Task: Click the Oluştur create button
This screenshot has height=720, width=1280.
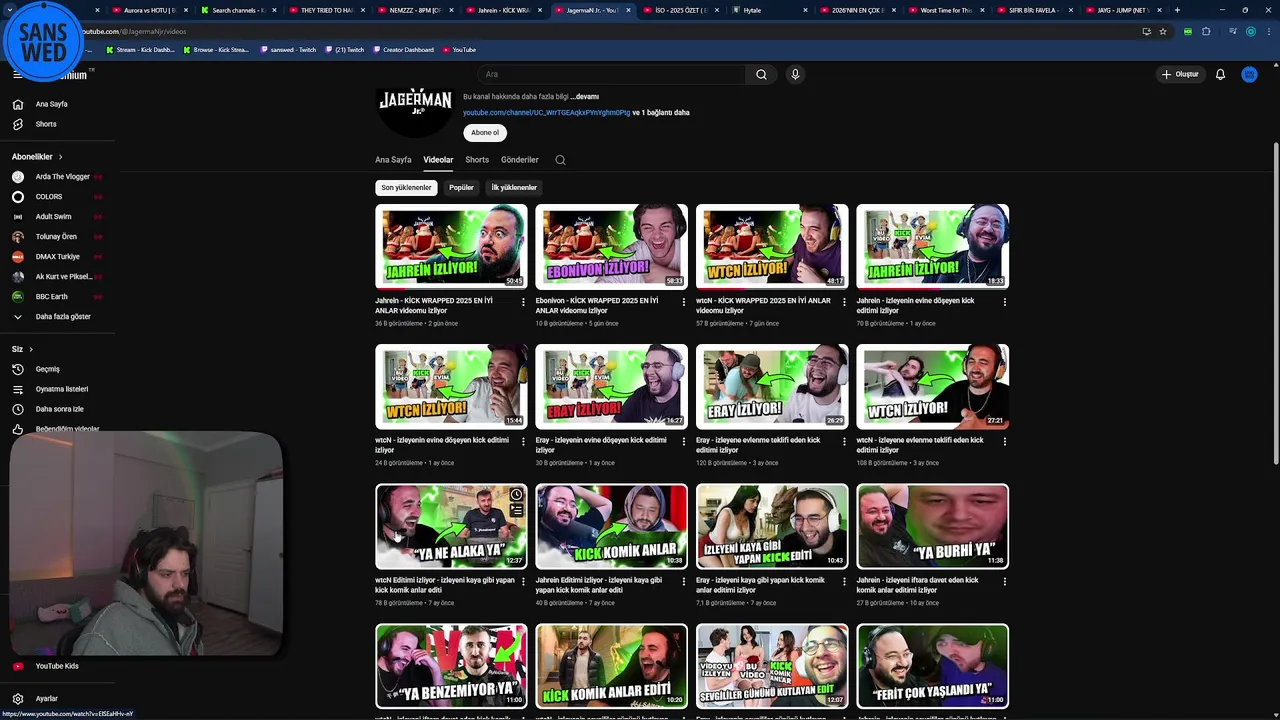Action: [1180, 74]
